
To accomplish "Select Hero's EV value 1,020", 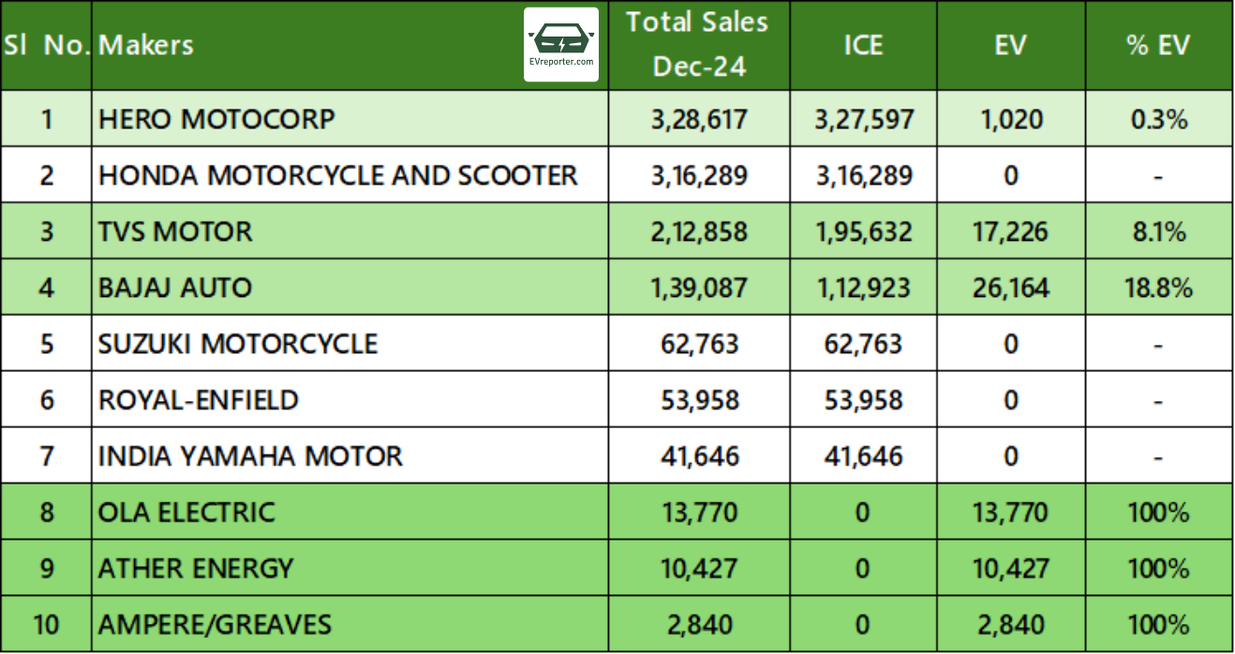I will (x=1011, y=119).
